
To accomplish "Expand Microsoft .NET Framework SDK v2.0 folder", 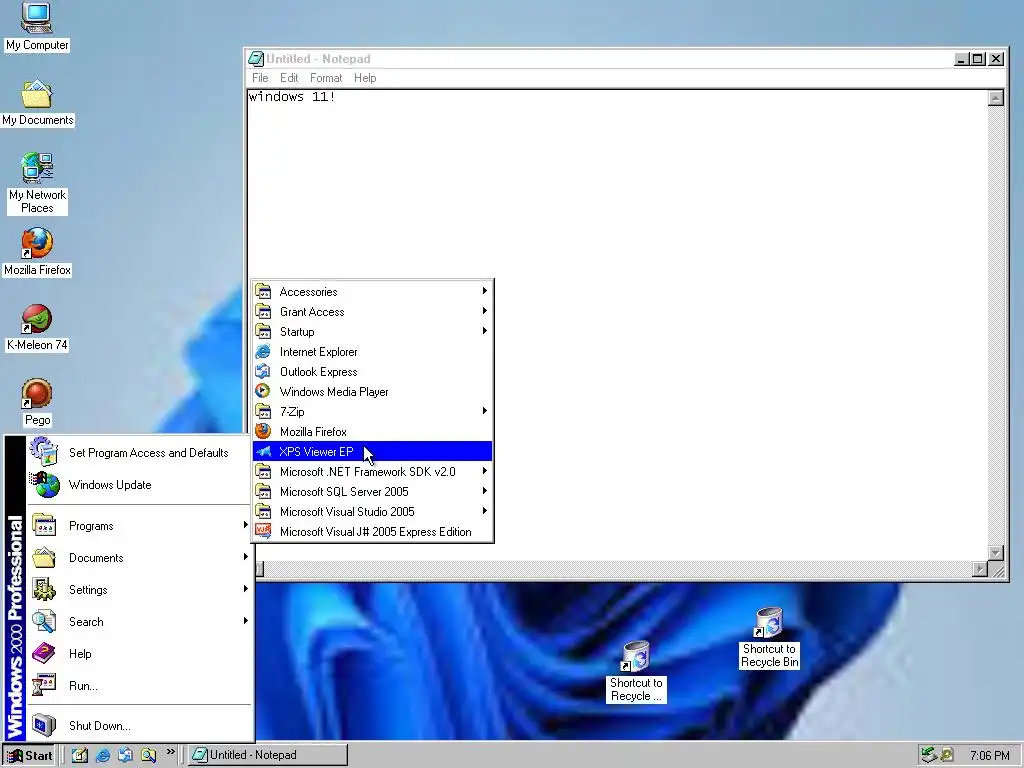I will 372,472.
